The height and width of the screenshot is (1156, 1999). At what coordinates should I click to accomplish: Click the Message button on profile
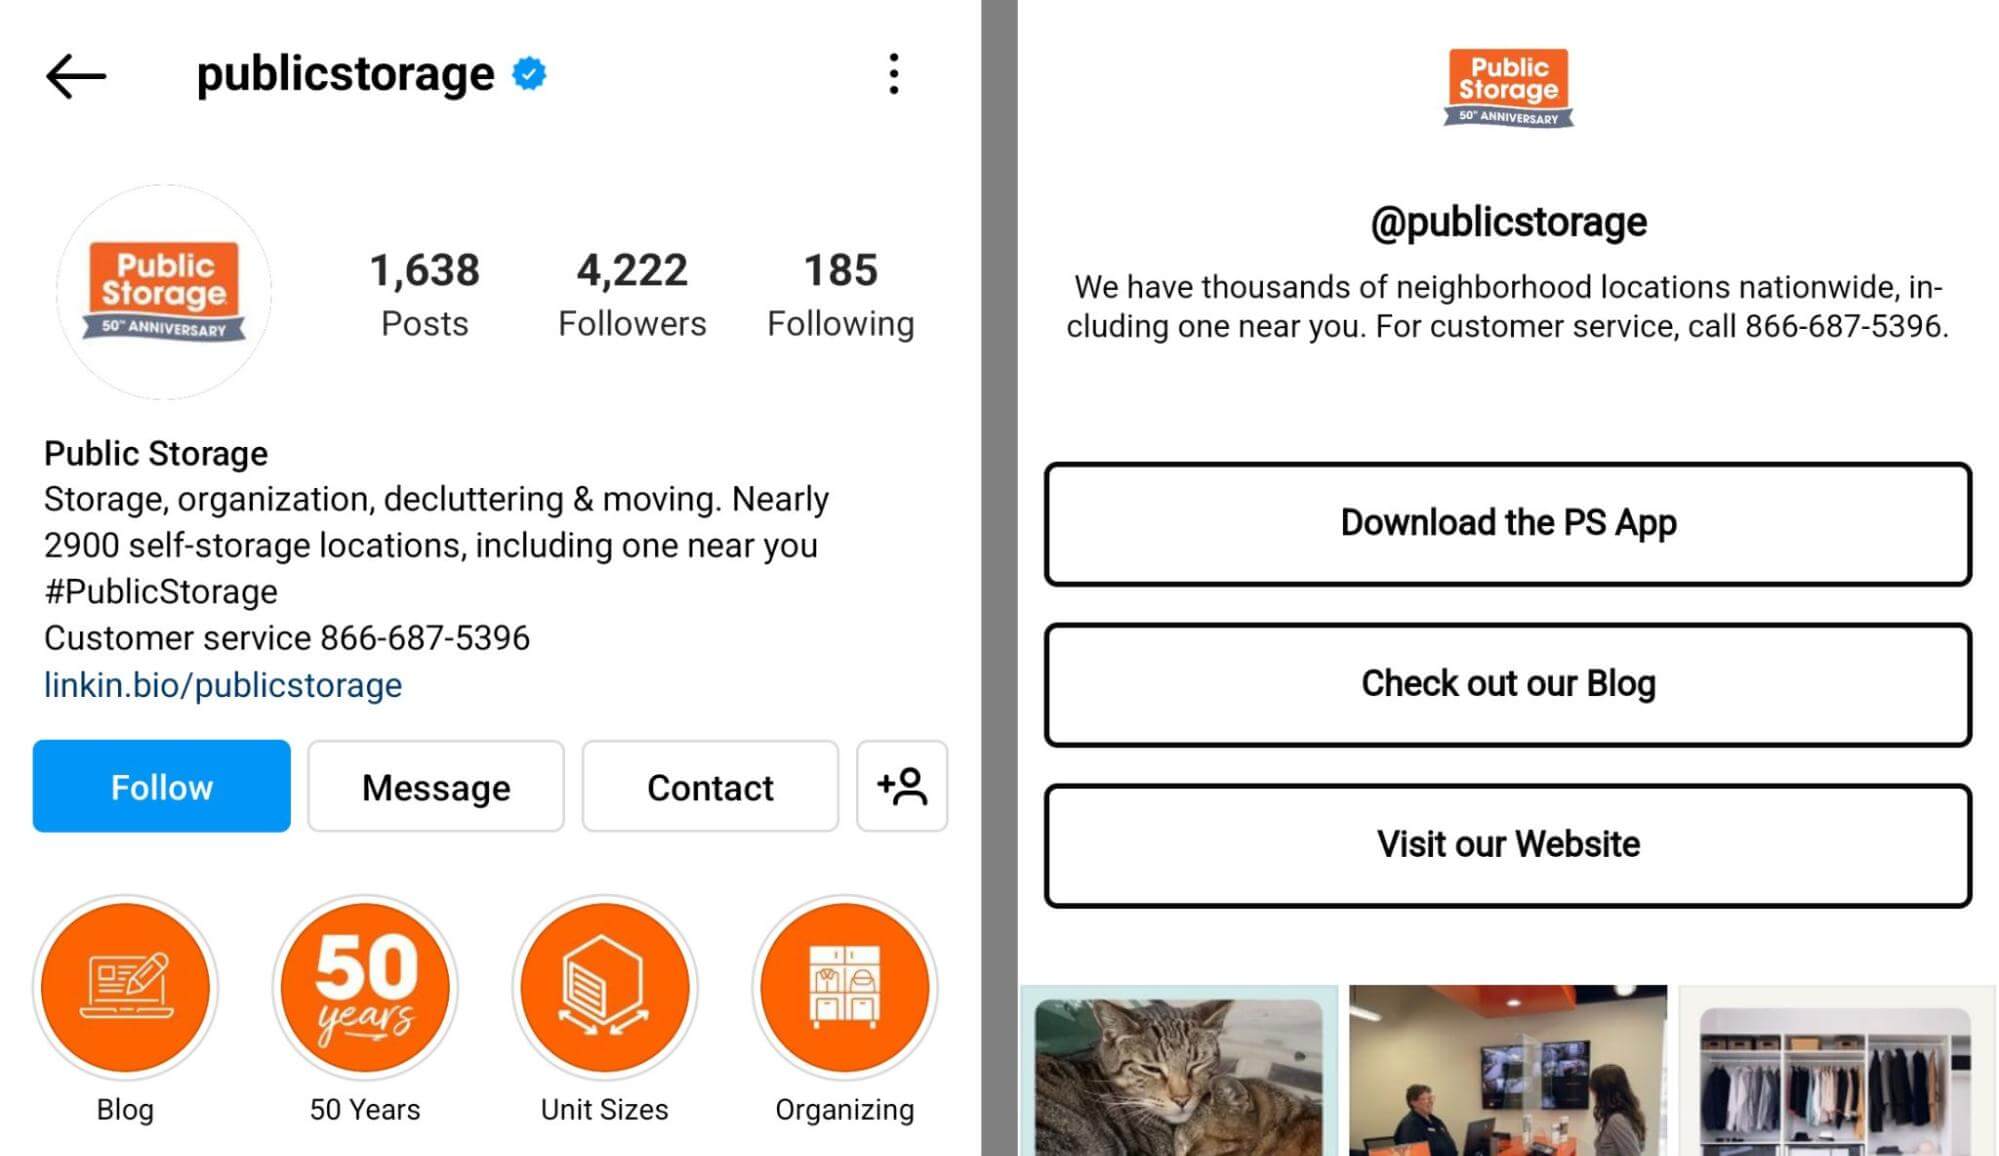click(435, 787)
